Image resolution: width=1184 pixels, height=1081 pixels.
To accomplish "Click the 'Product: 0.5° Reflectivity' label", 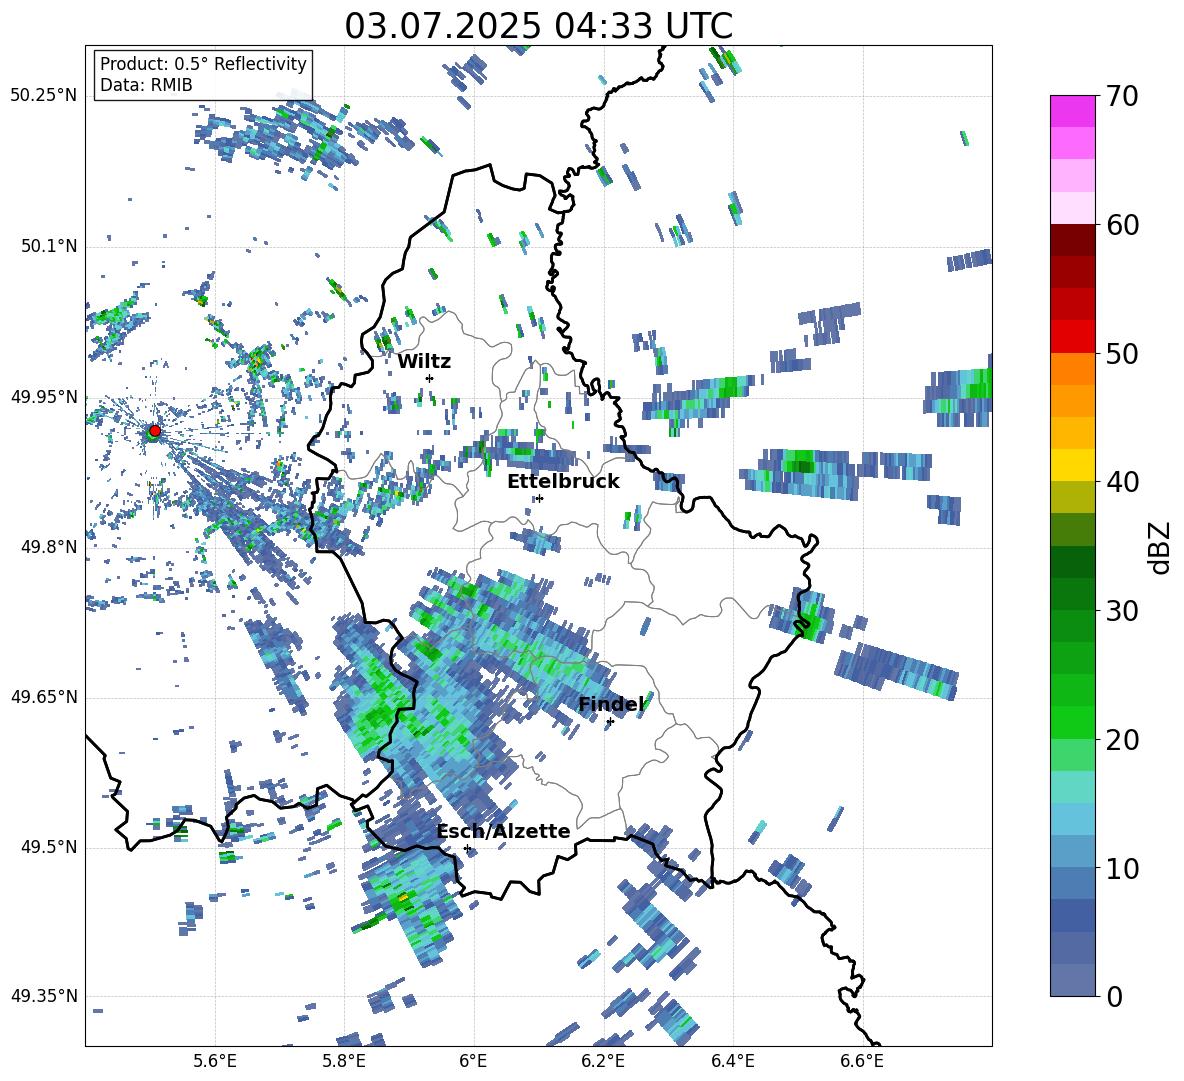I will click(203, 63).
